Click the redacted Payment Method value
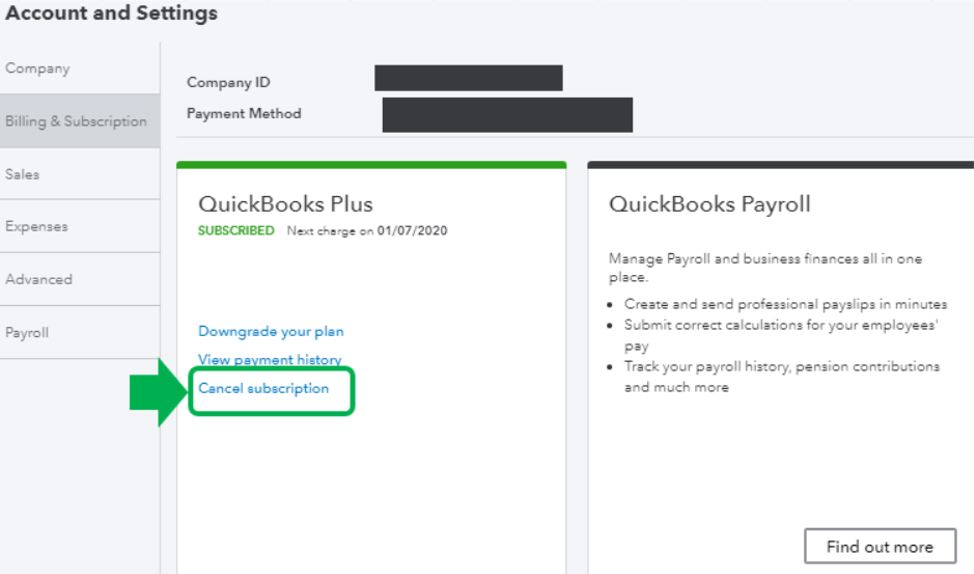 tap(507, 114)
